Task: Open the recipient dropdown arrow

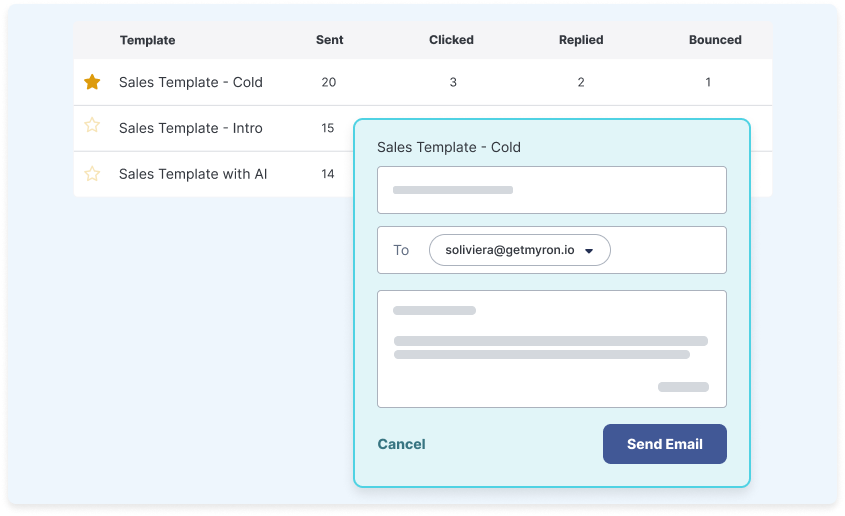Action: 589,251
